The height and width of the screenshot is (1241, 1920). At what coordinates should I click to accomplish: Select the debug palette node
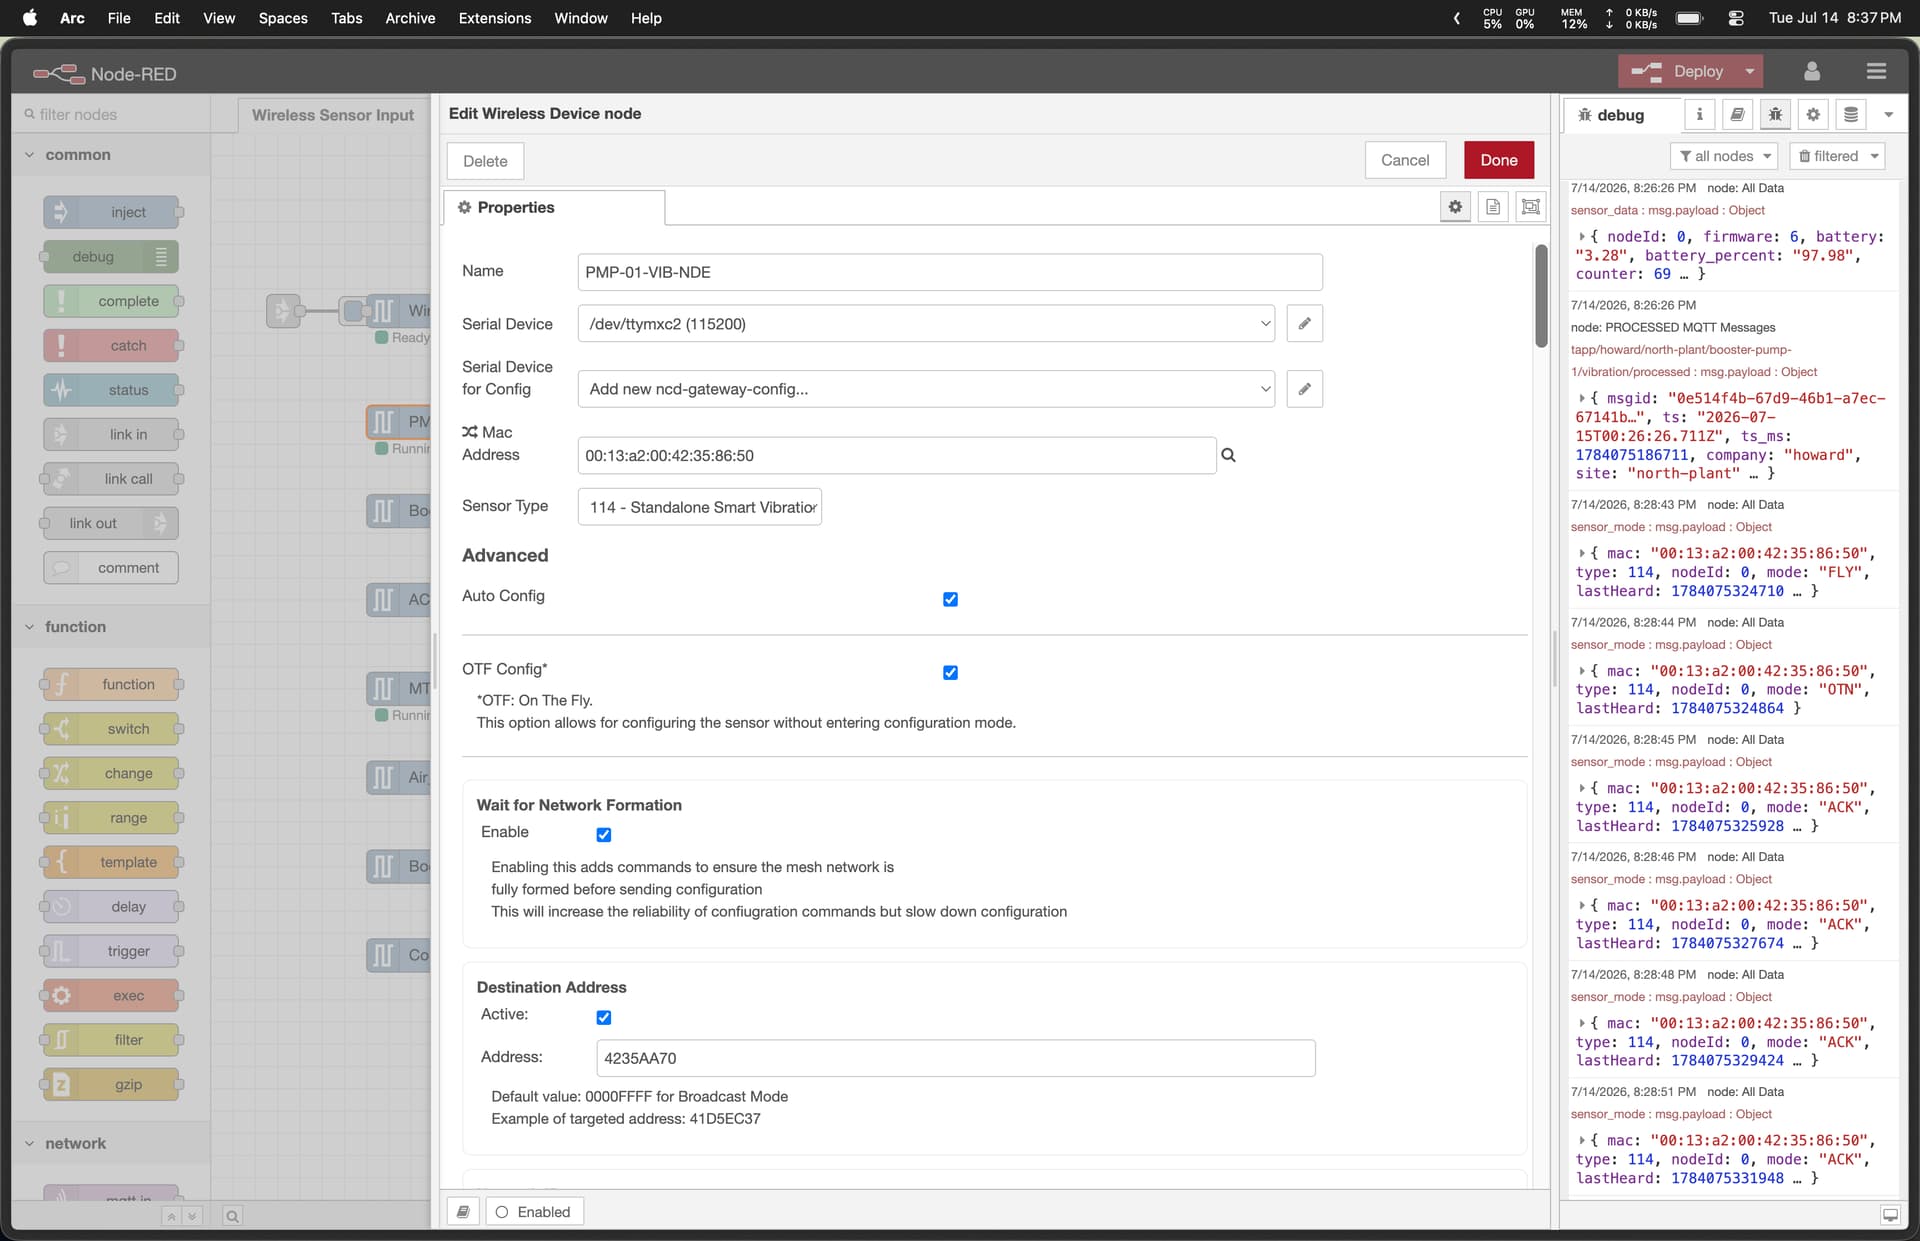click(111, 257)
